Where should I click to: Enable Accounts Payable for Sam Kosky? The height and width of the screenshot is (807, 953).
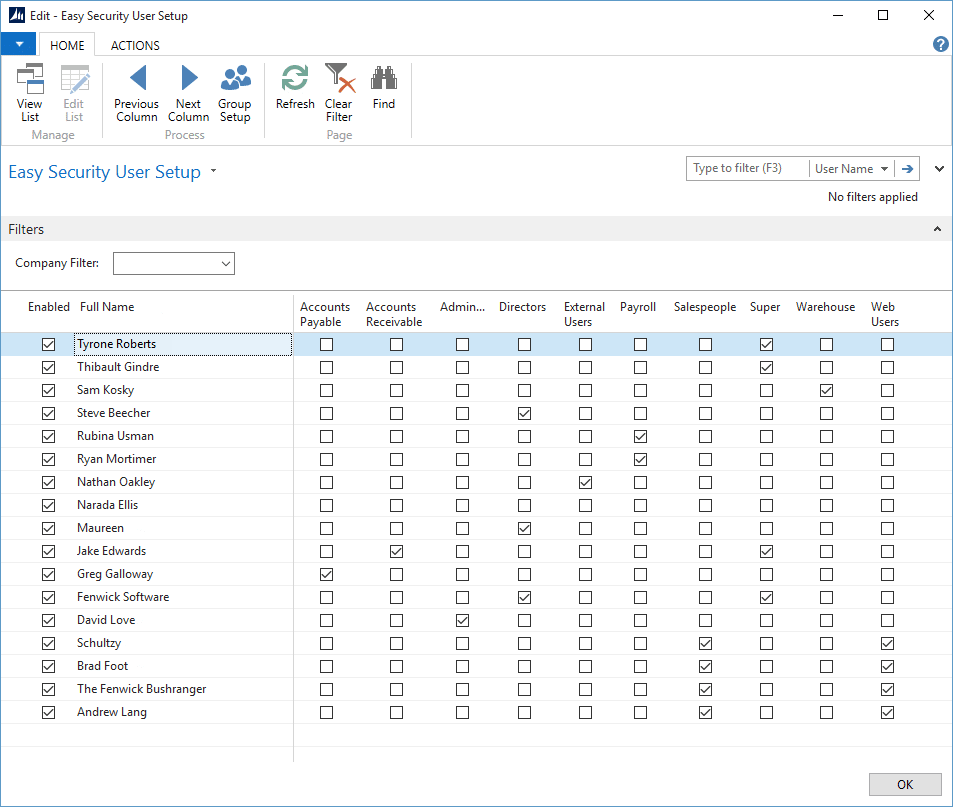click(x=326, y=390)
